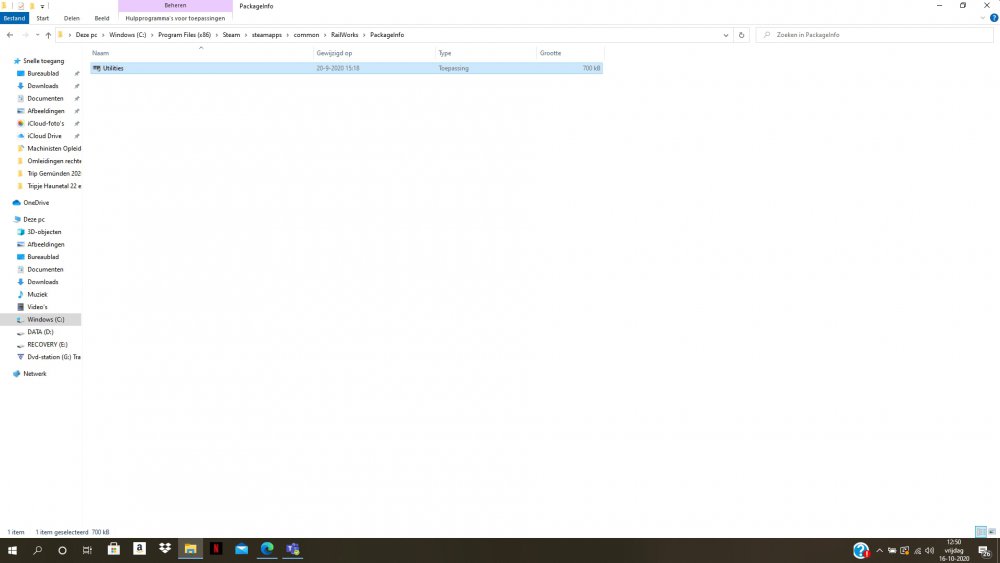1000x563 pixels.
Task: Open Microsoft Teams from the taskbar
Action: pyautogui.click(x=293, y=550)
